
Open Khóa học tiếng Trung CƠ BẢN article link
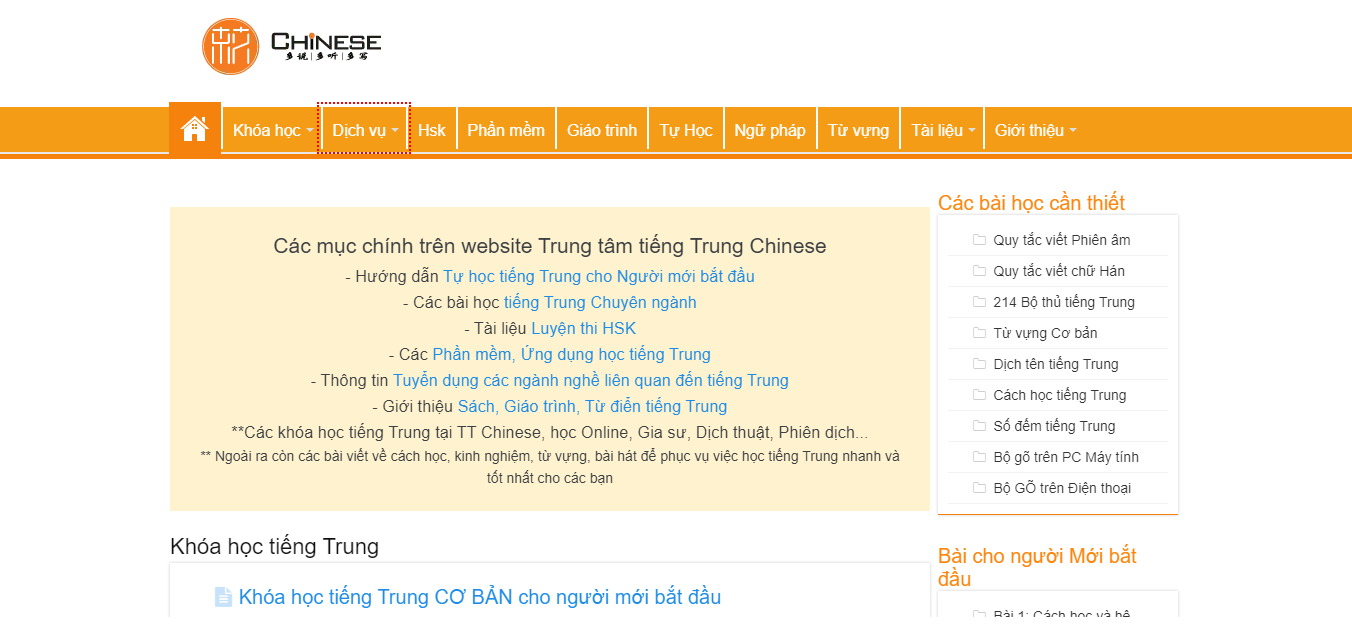(x=480, y=597)
